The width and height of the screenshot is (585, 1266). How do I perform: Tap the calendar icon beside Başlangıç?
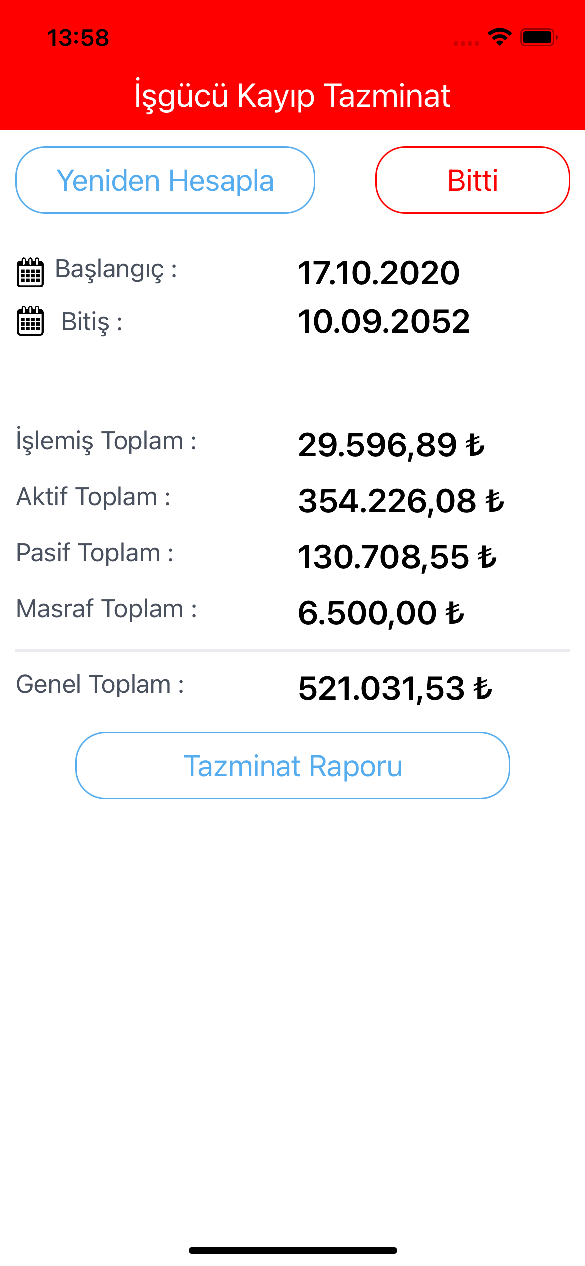[x=30, y=272]
